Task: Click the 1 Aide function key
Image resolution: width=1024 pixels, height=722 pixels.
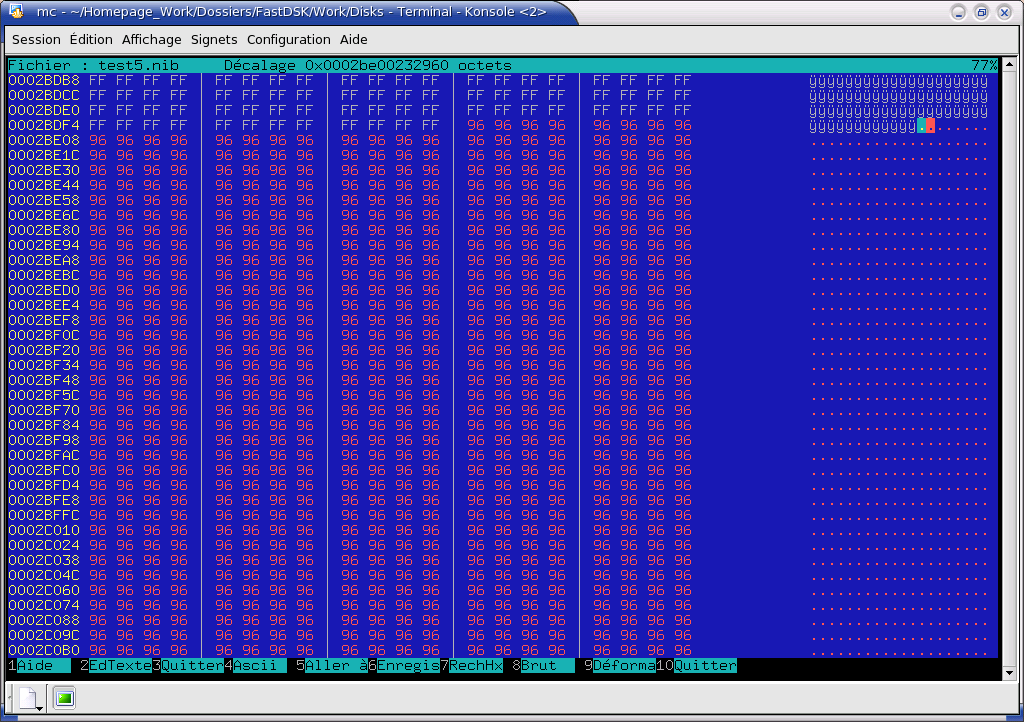Action: [39, 665]
